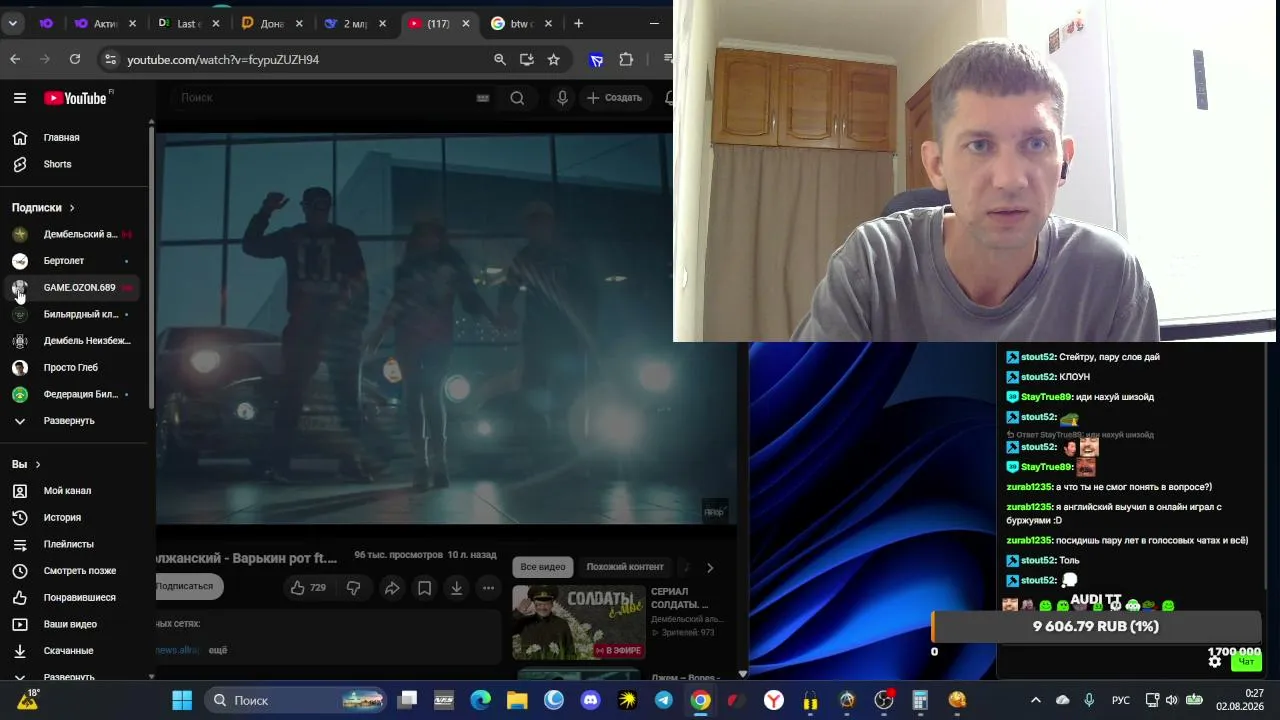1280x720 pixels.
Task: Open the YouTube hamburger guide menu
Action: click(20, 98)
